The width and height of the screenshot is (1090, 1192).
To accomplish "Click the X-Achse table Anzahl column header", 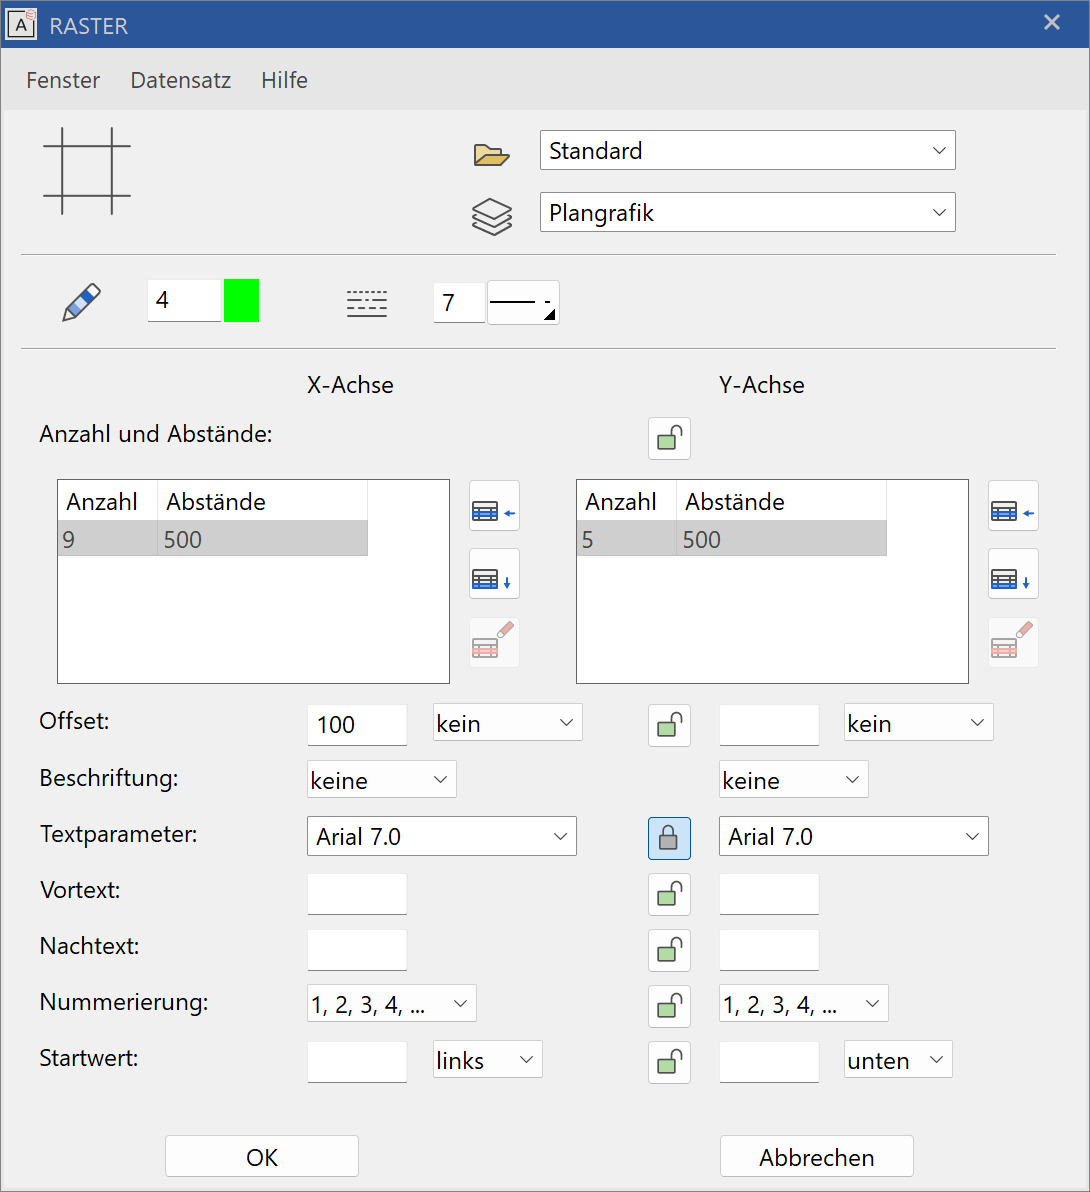I will click(x=108, y=501).
